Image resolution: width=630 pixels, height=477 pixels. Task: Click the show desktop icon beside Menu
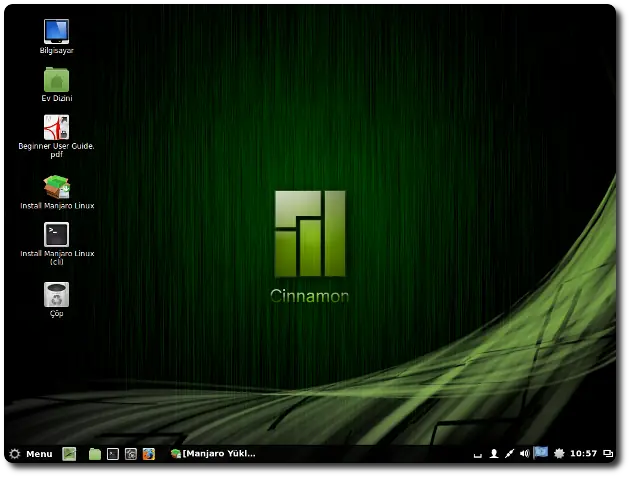click(69, 454)
